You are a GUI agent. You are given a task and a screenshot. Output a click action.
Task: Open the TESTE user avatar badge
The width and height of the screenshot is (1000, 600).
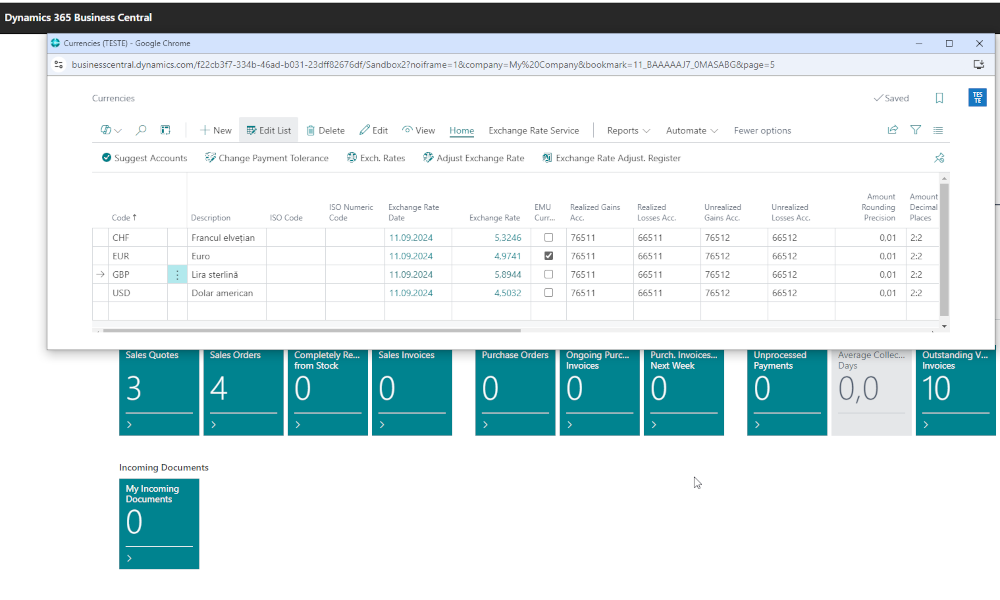(x=977, y=98)
